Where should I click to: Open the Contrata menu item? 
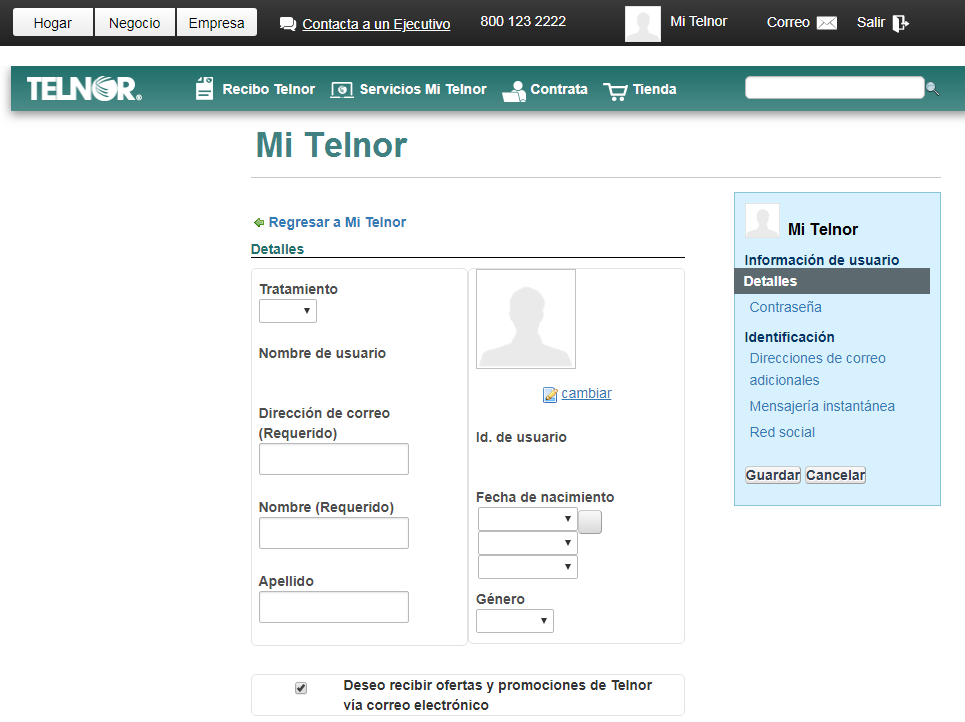click(x=559, y=89)
